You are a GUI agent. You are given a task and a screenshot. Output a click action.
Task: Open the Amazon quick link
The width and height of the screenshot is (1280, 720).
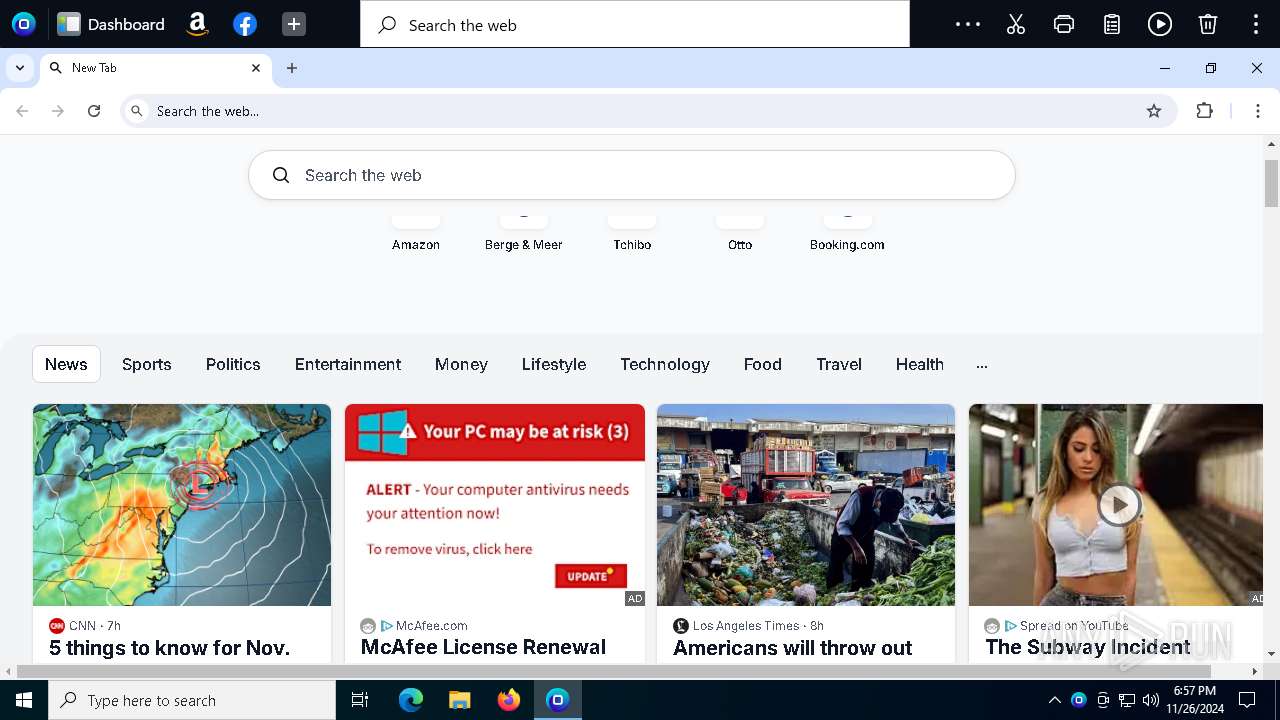[416, 235]
